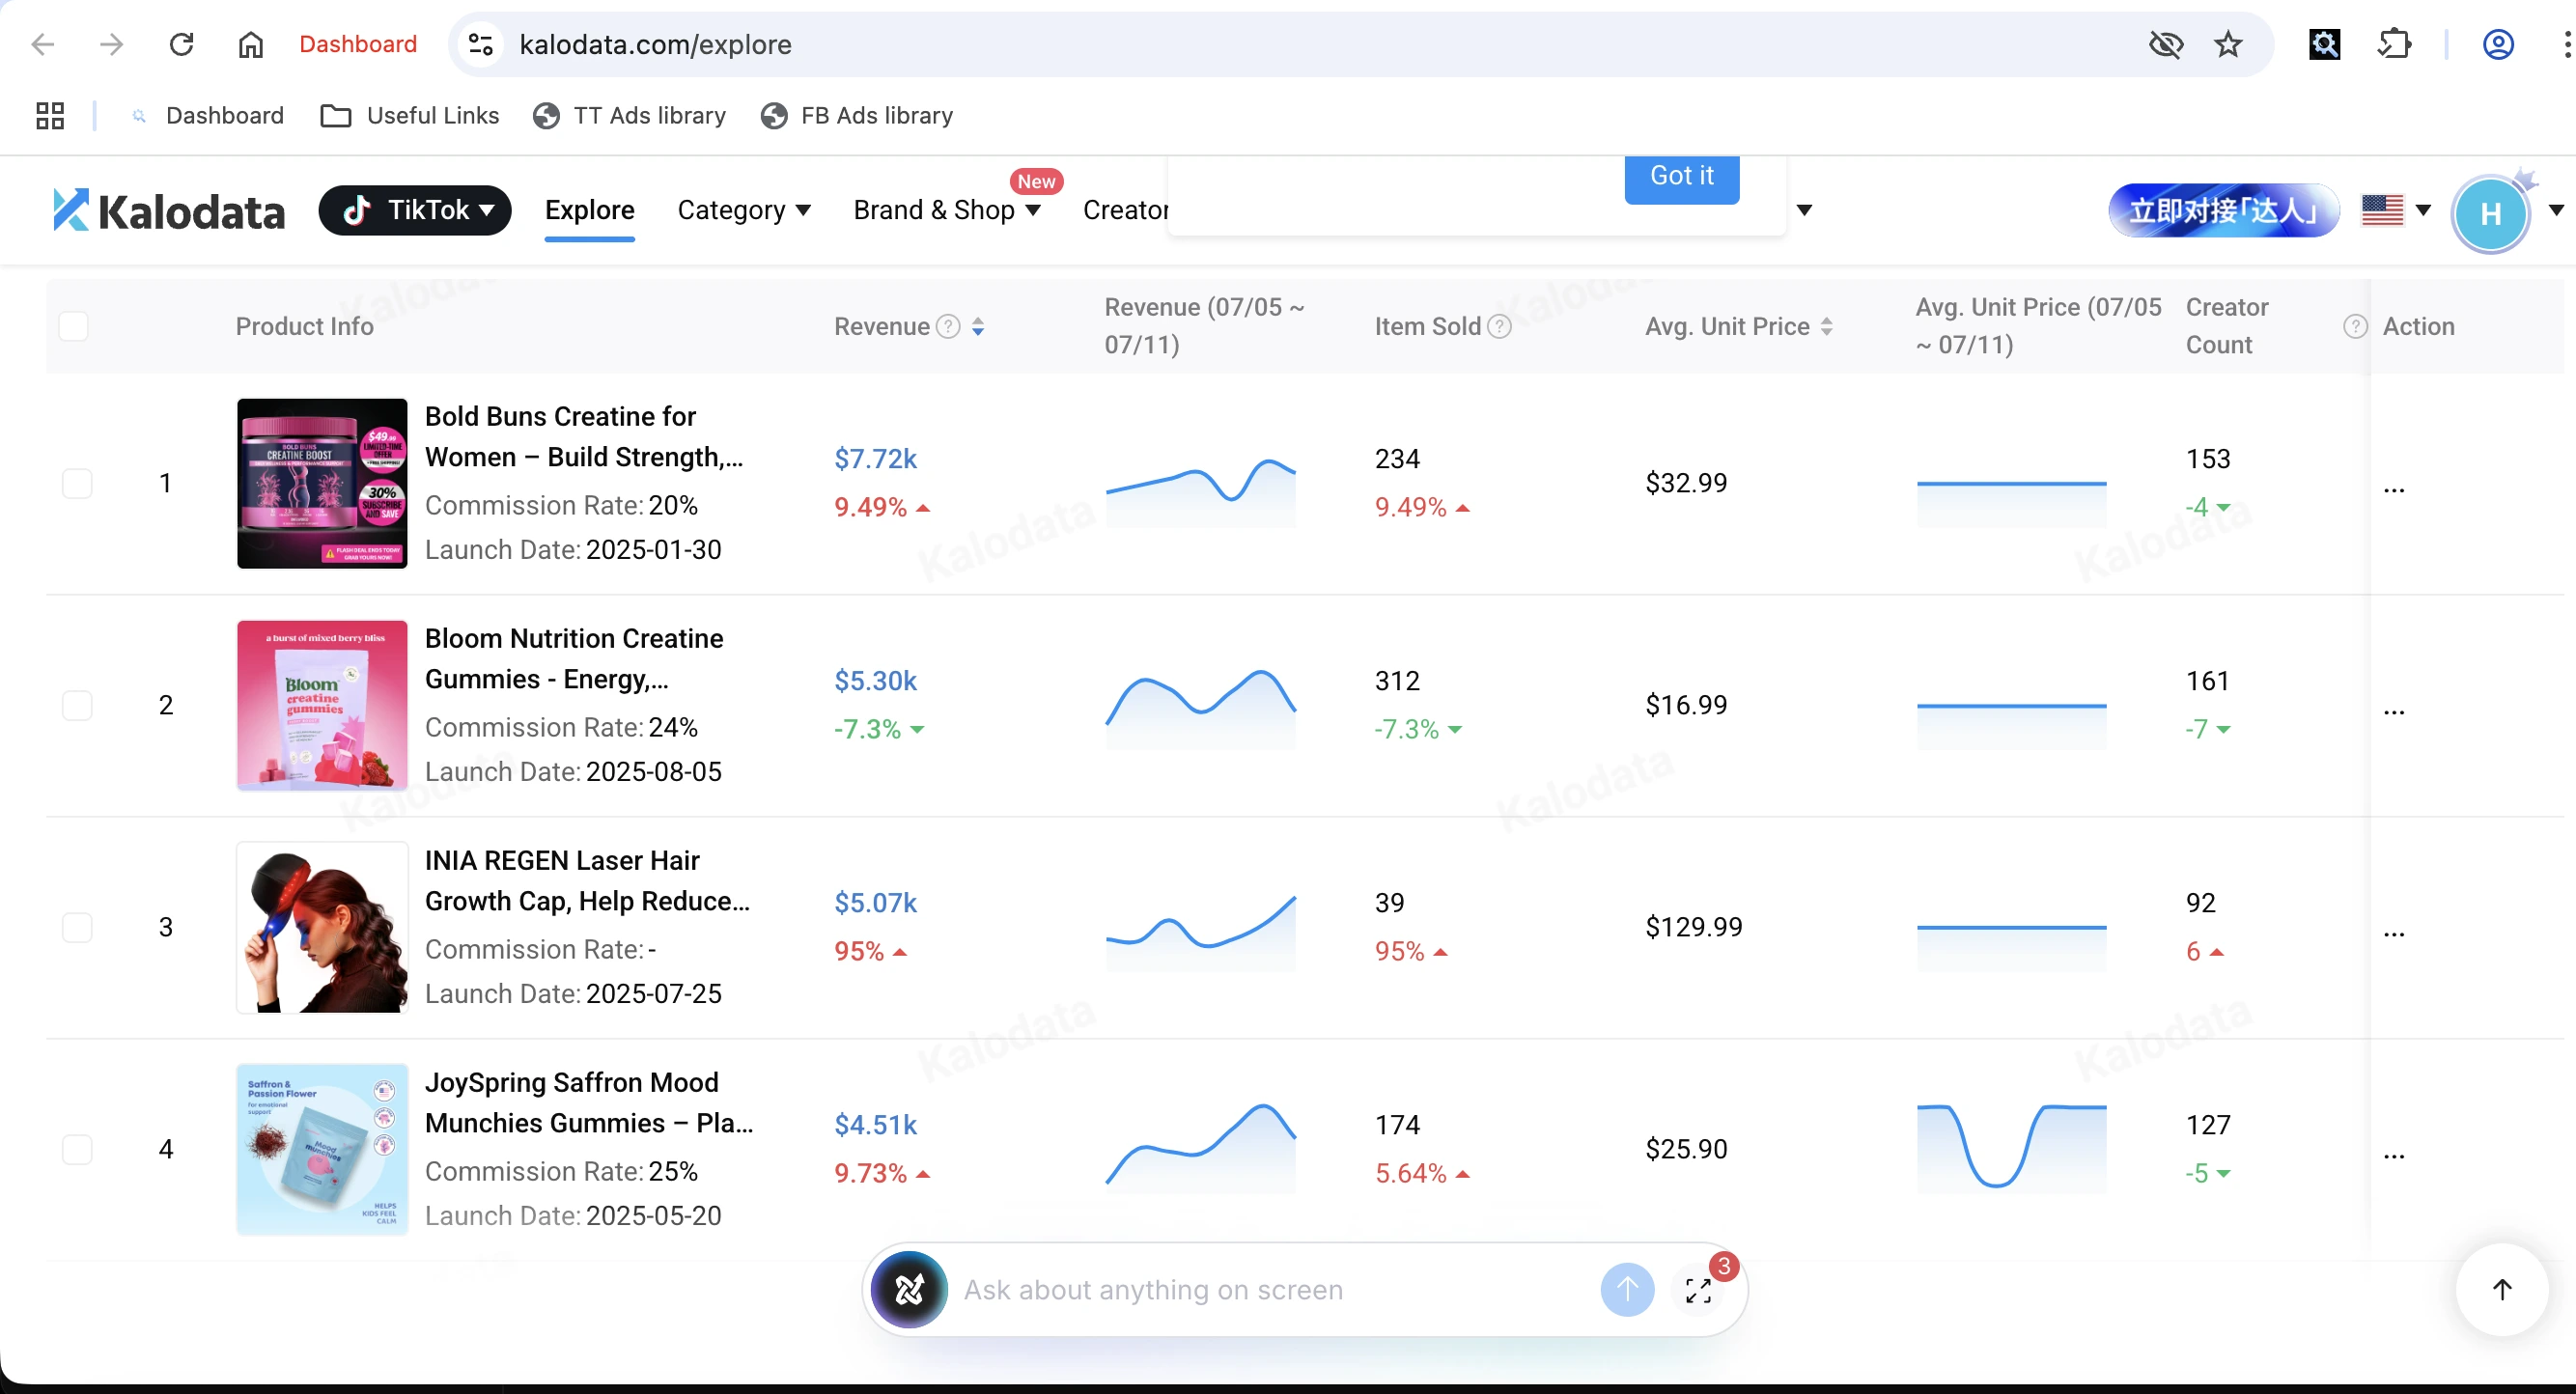This screenshot has width=2576, height=1394.
Task: Open the US flag region dropdown
Action: (x=2396, y=210)
